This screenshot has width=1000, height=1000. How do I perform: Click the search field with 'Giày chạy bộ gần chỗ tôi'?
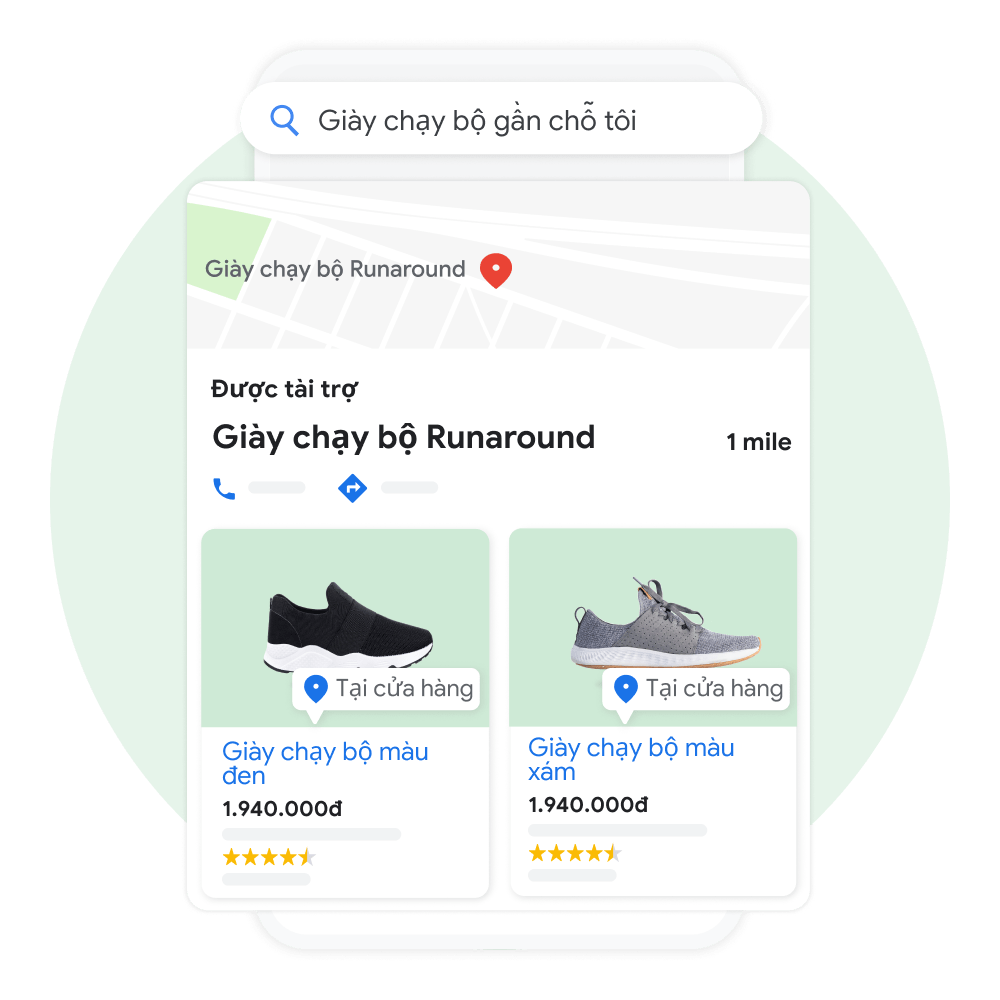coord(501,119)
